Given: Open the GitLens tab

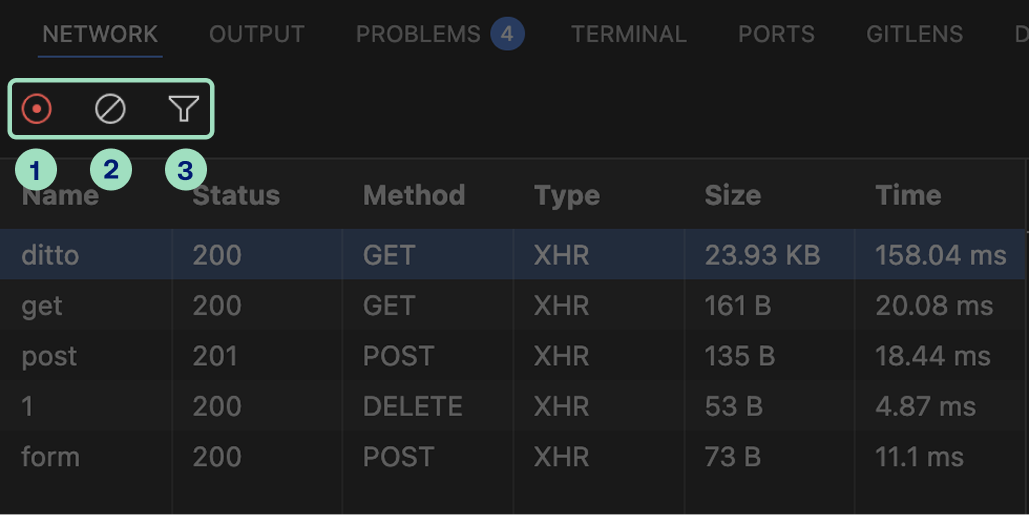Looking at the screenshot, I should pyautogui.click(x=914, y=34).
